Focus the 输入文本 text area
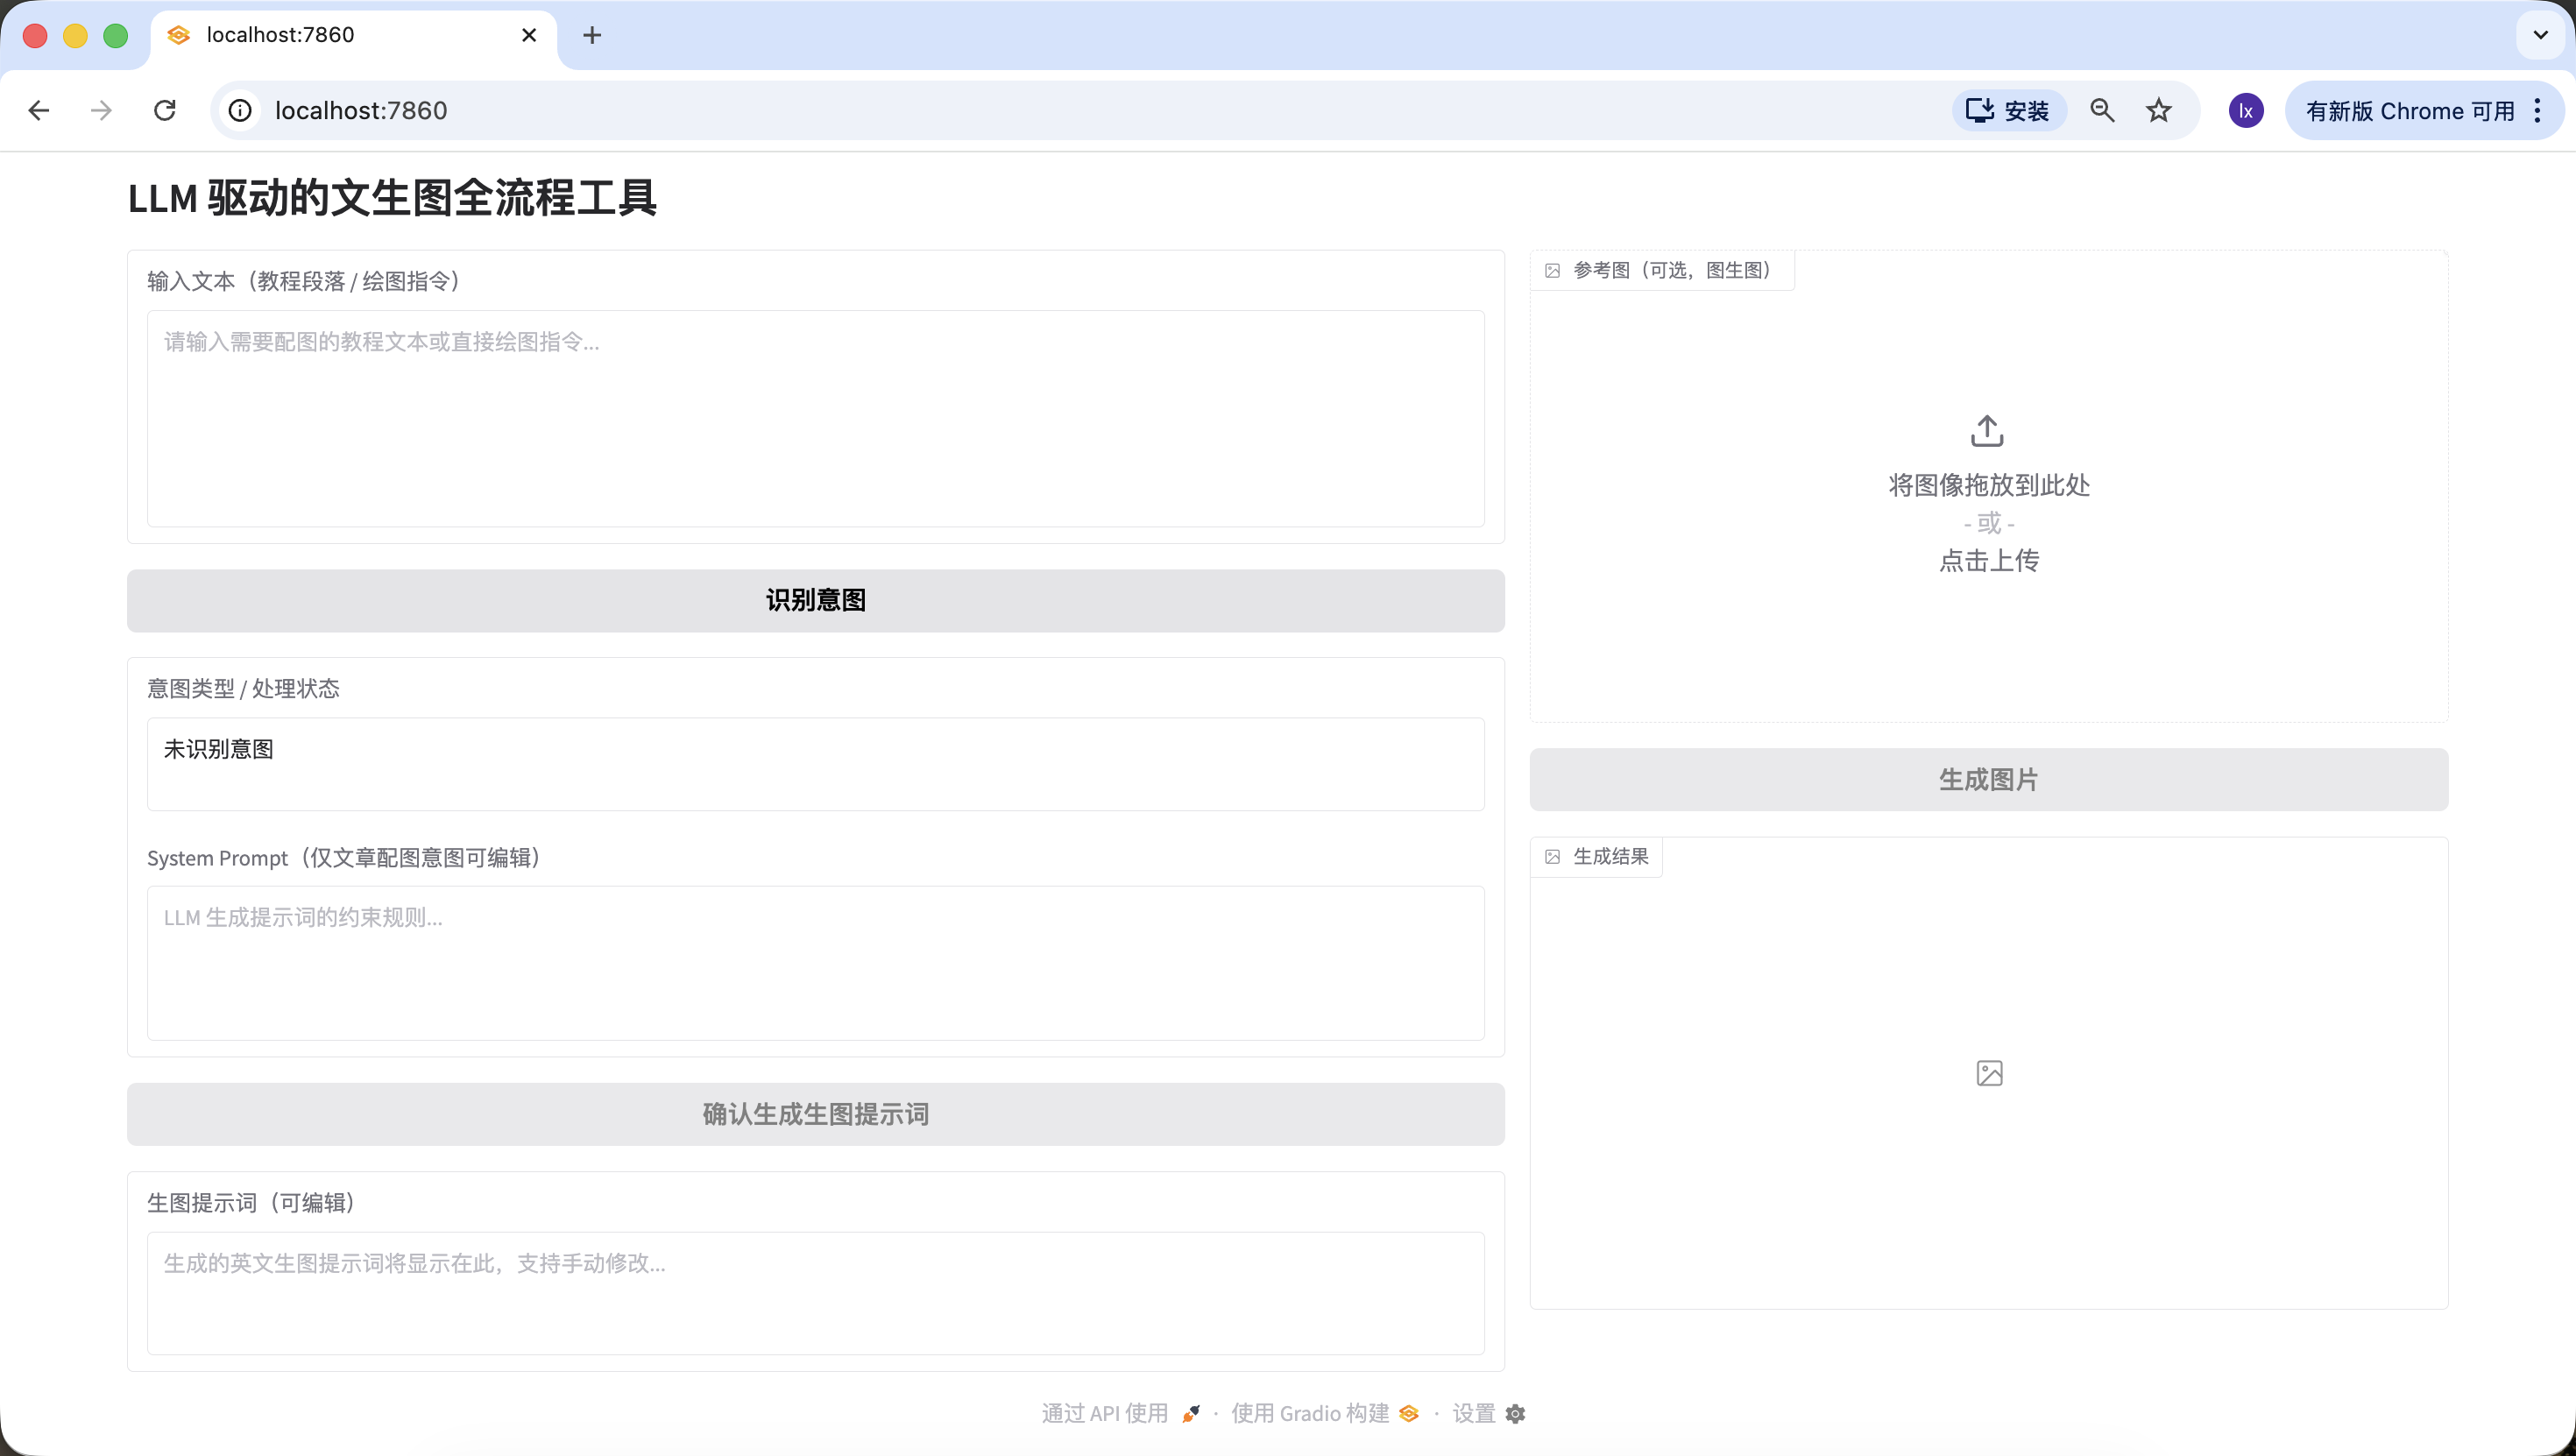 point(815,418)
